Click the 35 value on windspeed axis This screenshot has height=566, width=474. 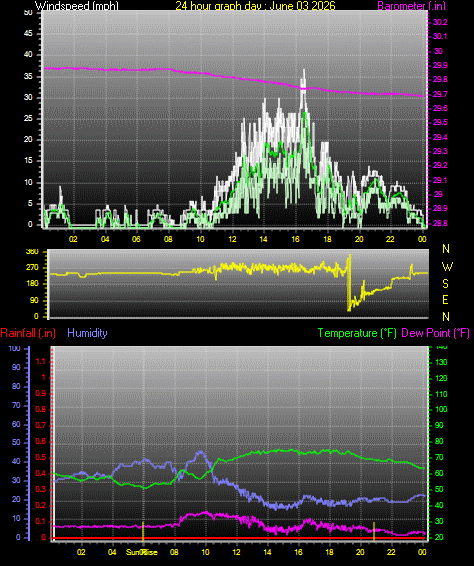28,76
